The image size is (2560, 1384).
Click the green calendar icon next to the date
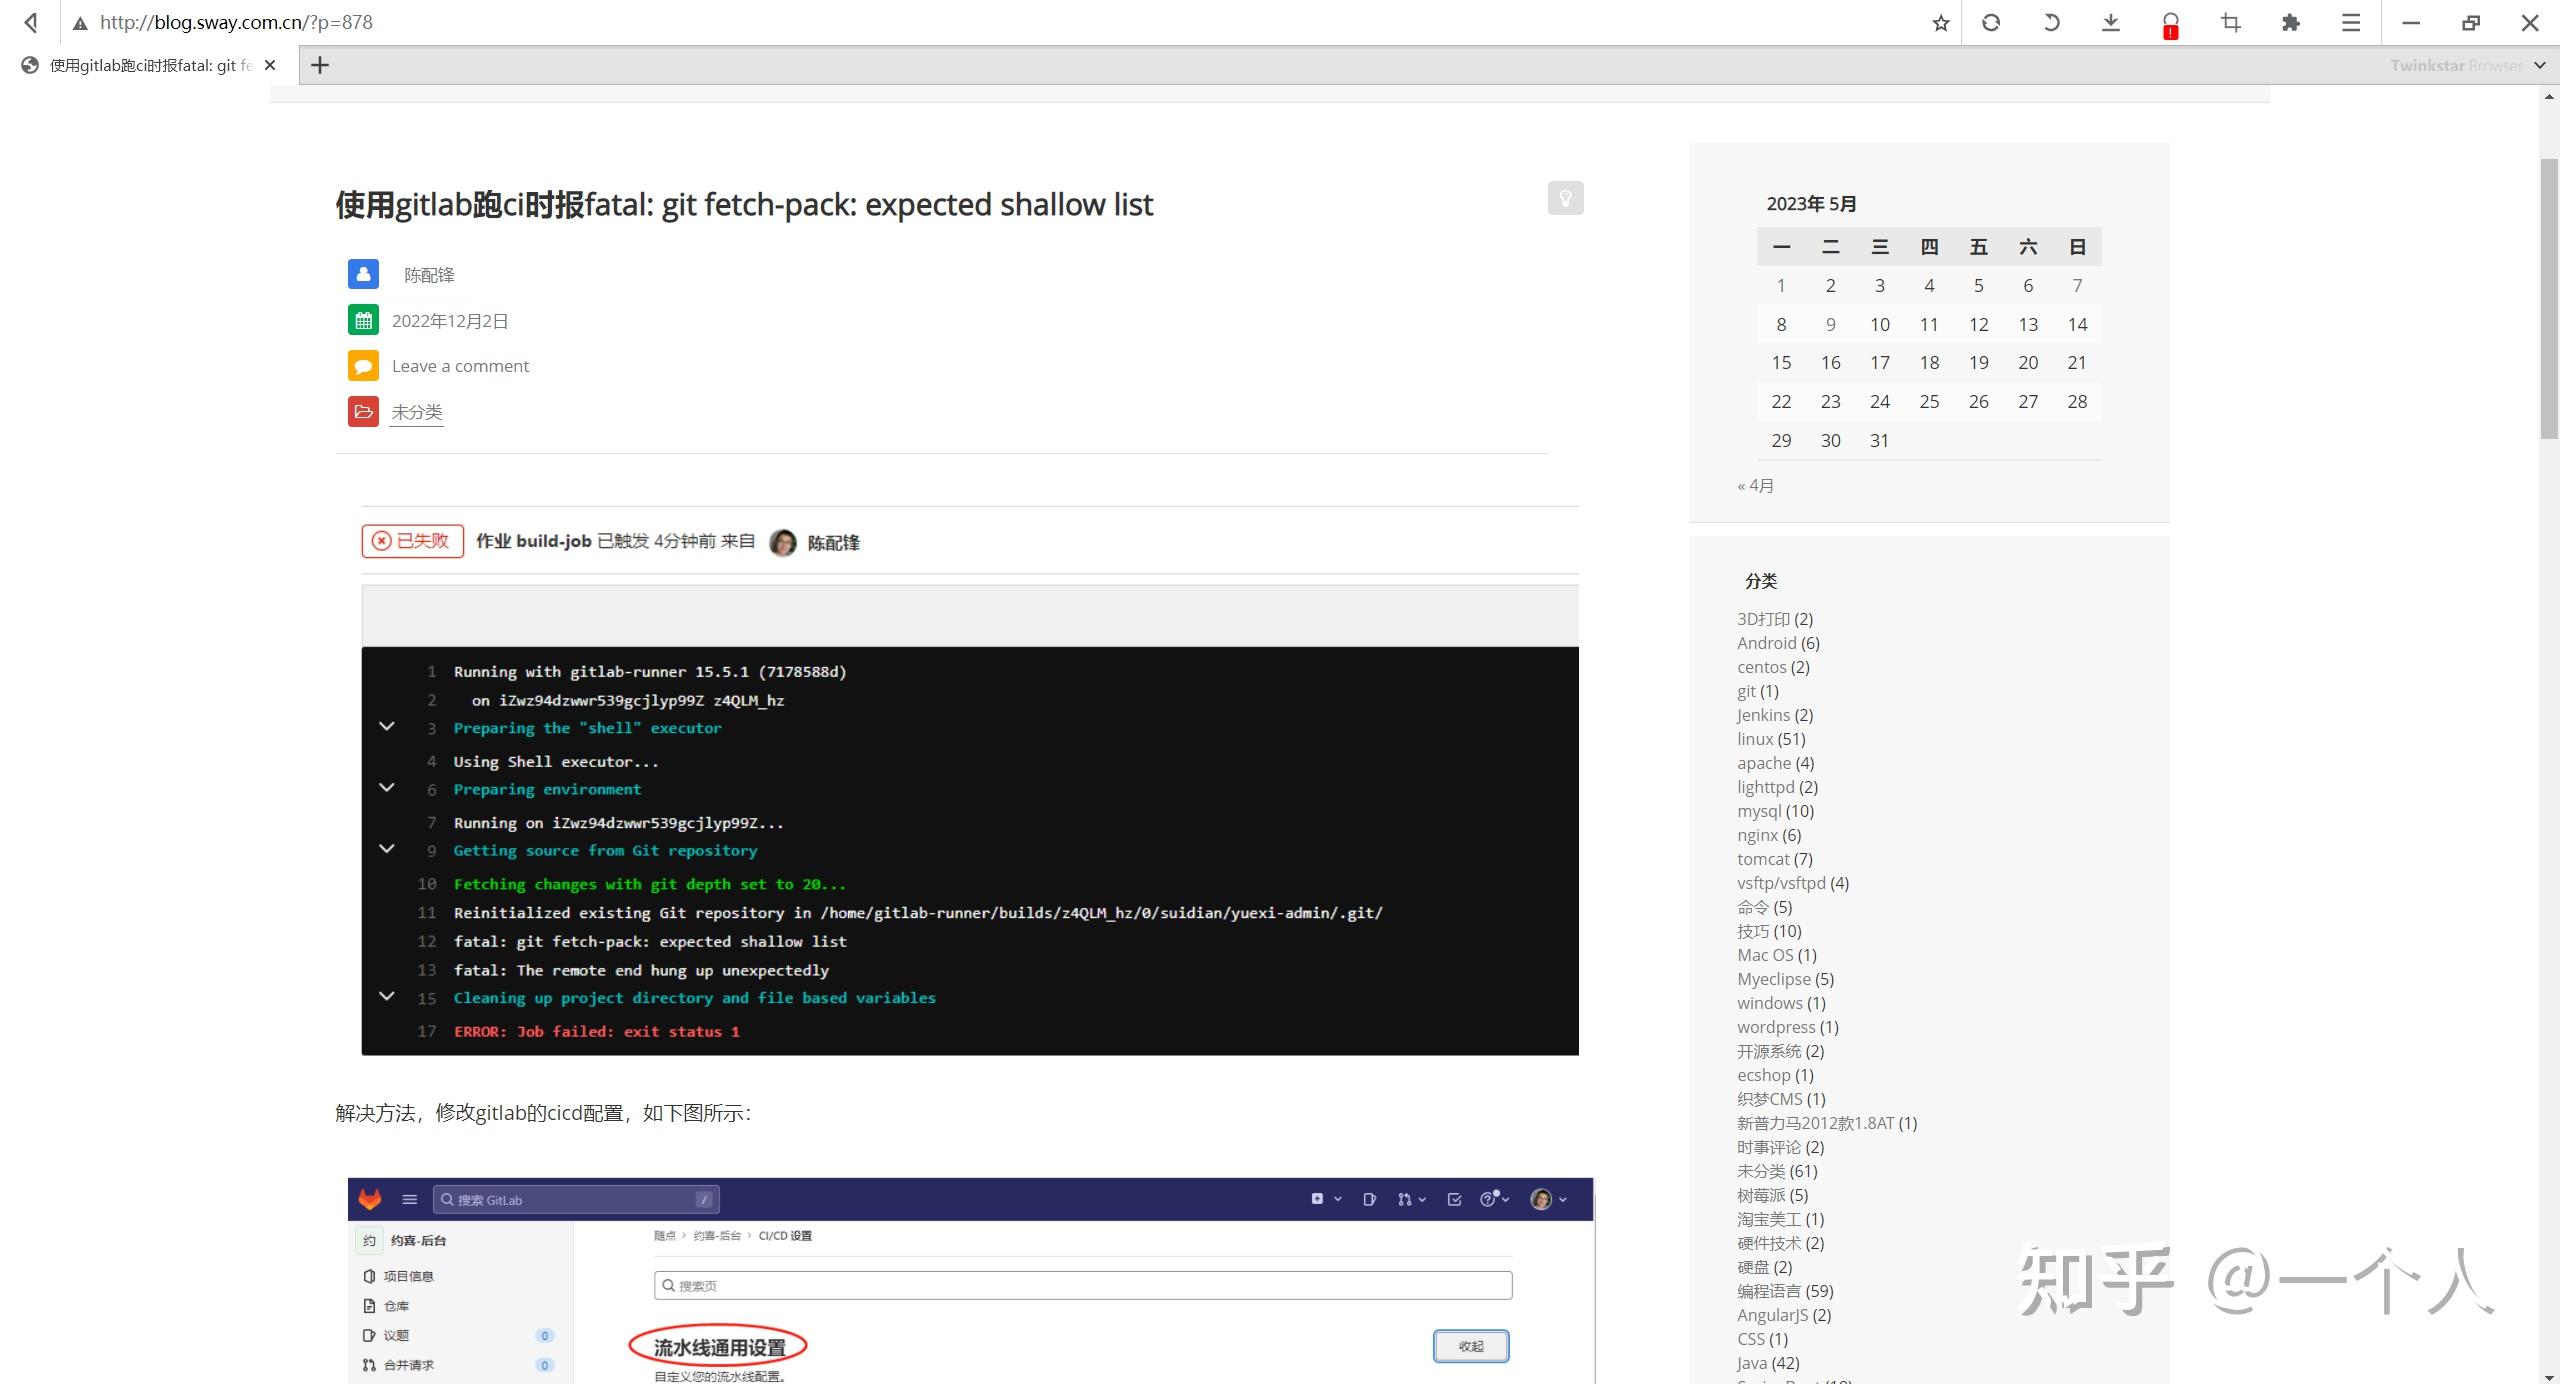pos(363,320)
